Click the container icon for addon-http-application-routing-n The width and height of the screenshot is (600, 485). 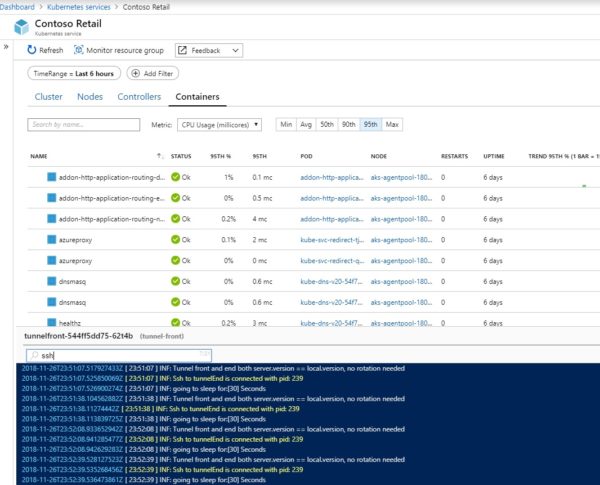tap(51, 219)
